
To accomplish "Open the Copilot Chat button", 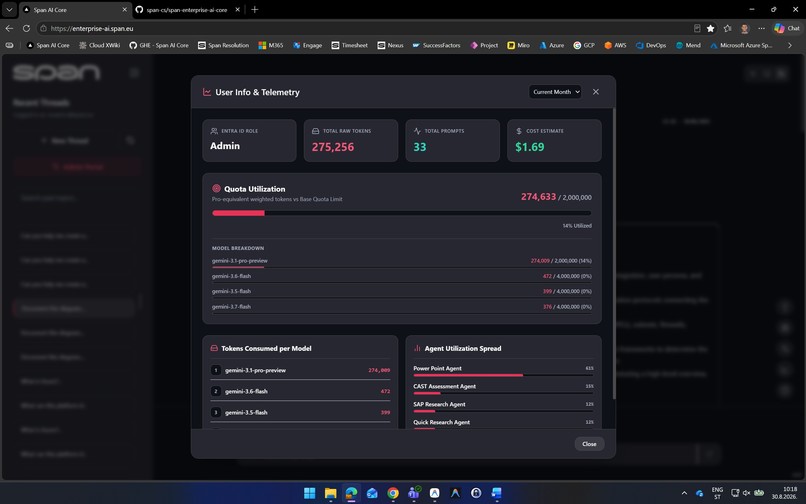I will coord(787,28).
